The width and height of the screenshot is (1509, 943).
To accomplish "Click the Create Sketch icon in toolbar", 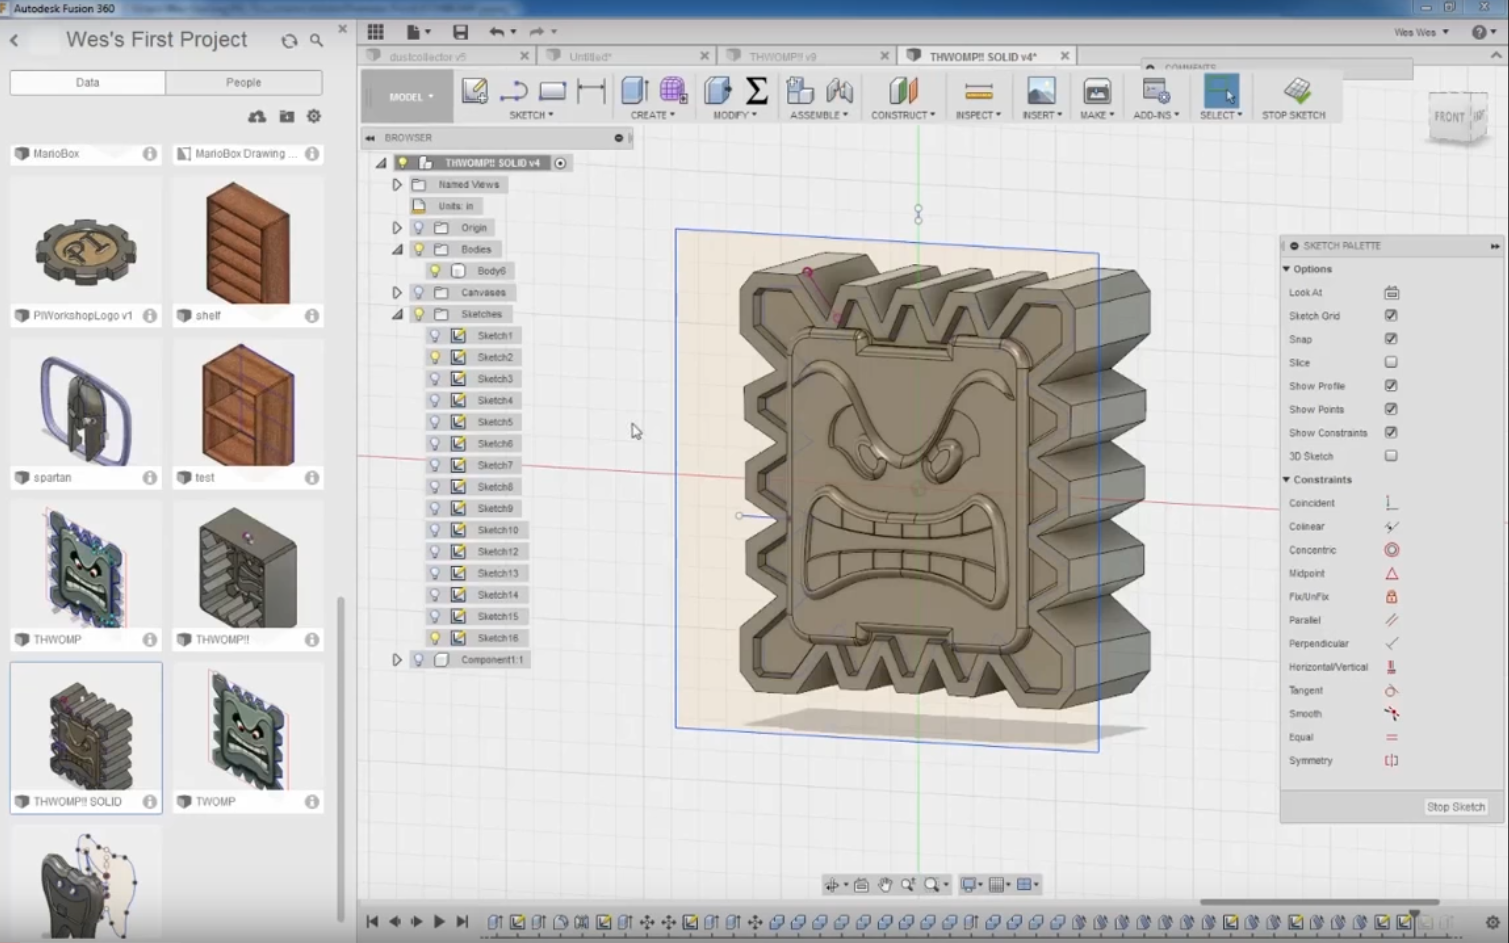I will [475, 92].
